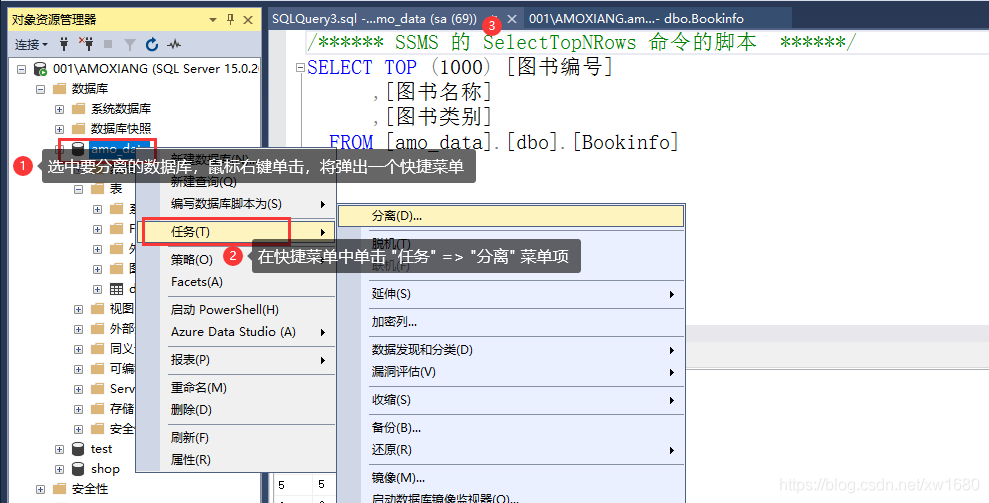Click the test database cylinder icon
The image size is (989, 503).
(x=78, y=449)
